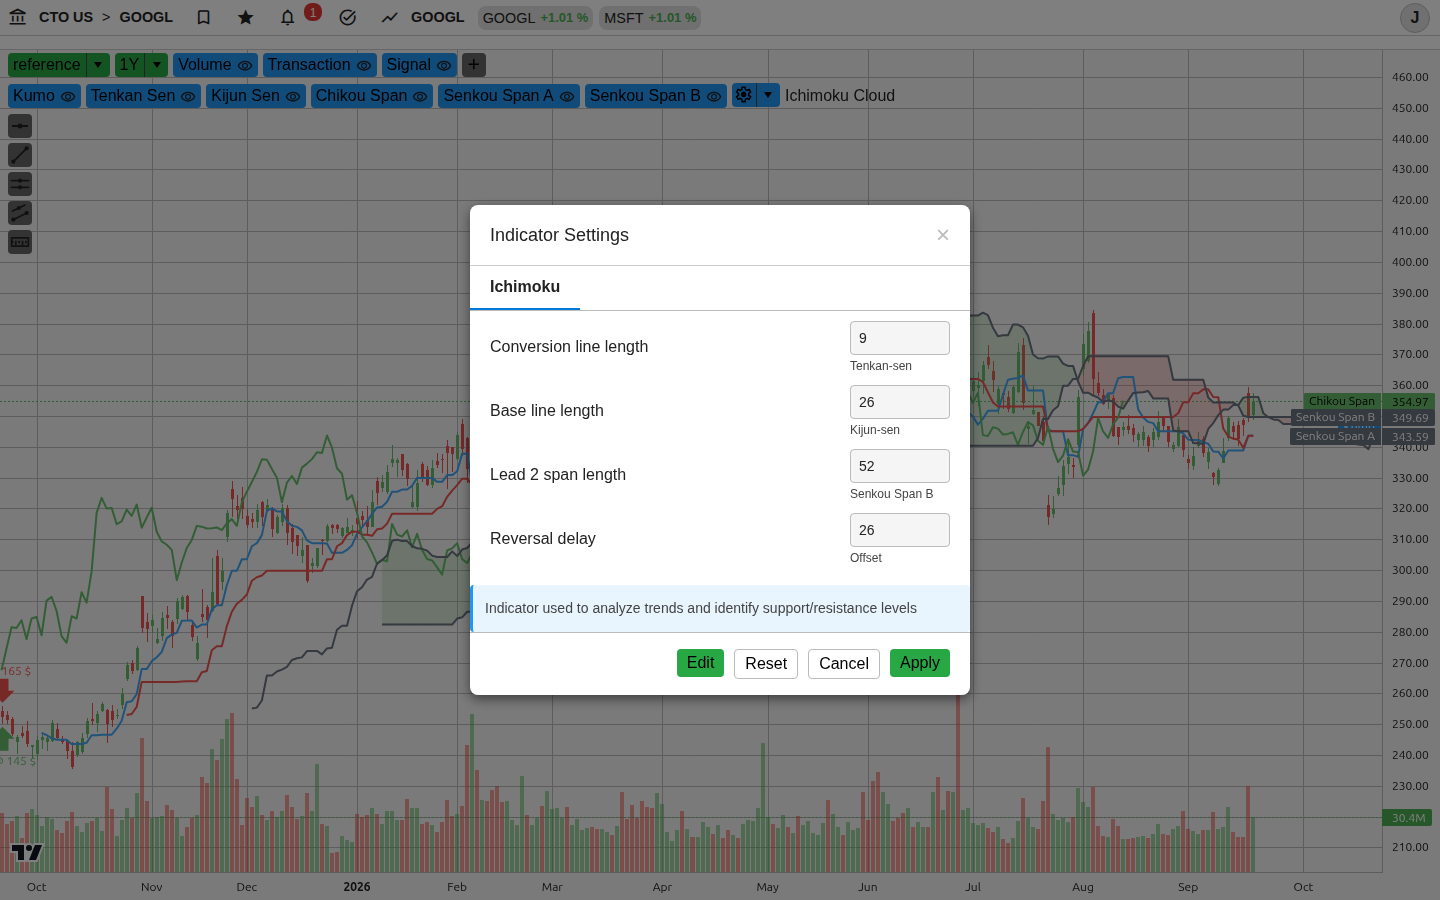Add a new indicator with plus button
This screenshot has width=1440, height=900.
coord(474,65)
